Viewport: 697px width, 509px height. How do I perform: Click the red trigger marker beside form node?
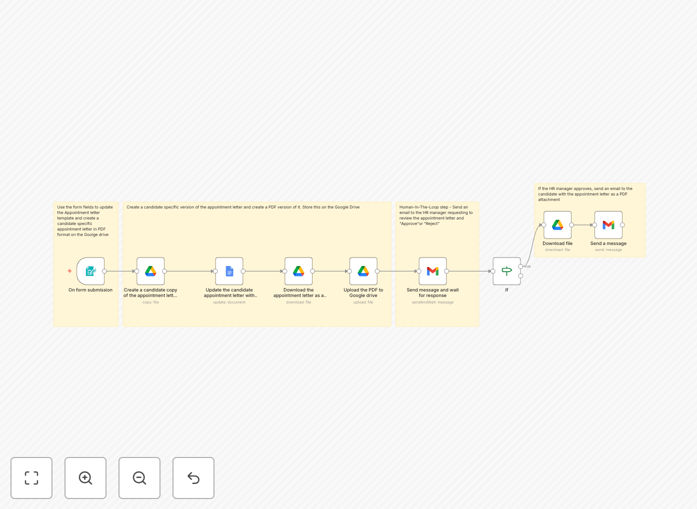click(x=69, y=271)
